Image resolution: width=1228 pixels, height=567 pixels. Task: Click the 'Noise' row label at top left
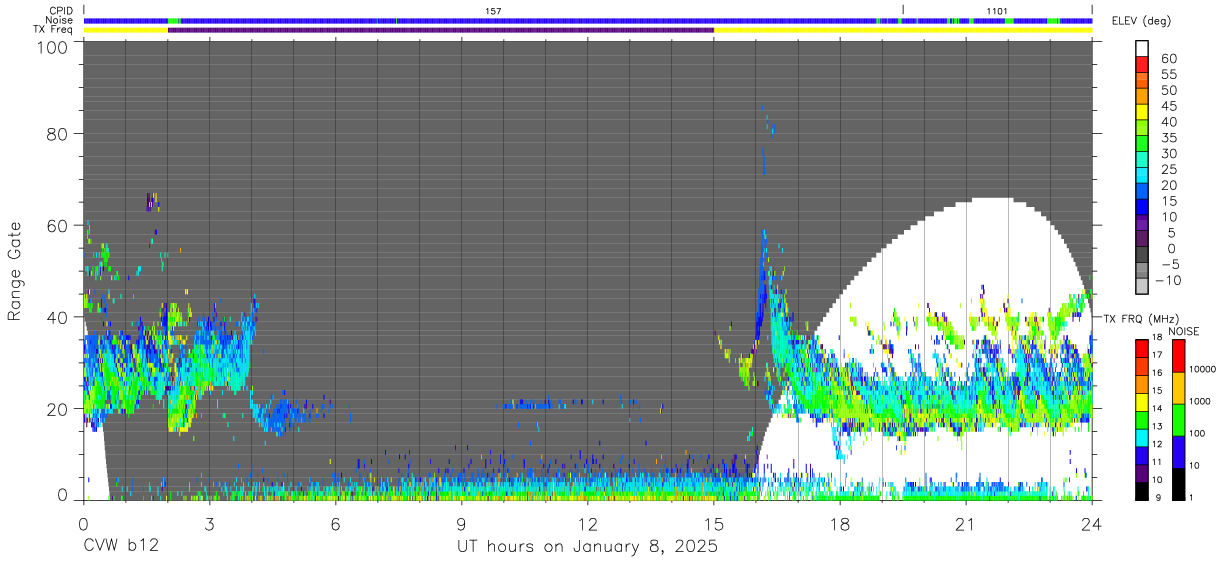point(60,20)
